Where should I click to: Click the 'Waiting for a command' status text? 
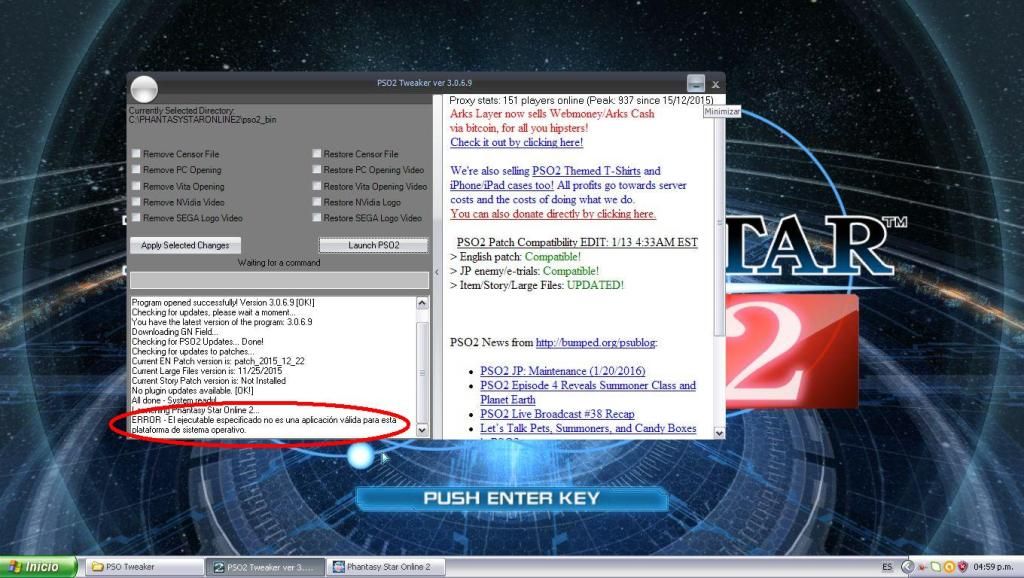pyautogui.click(x=279, y=263)
